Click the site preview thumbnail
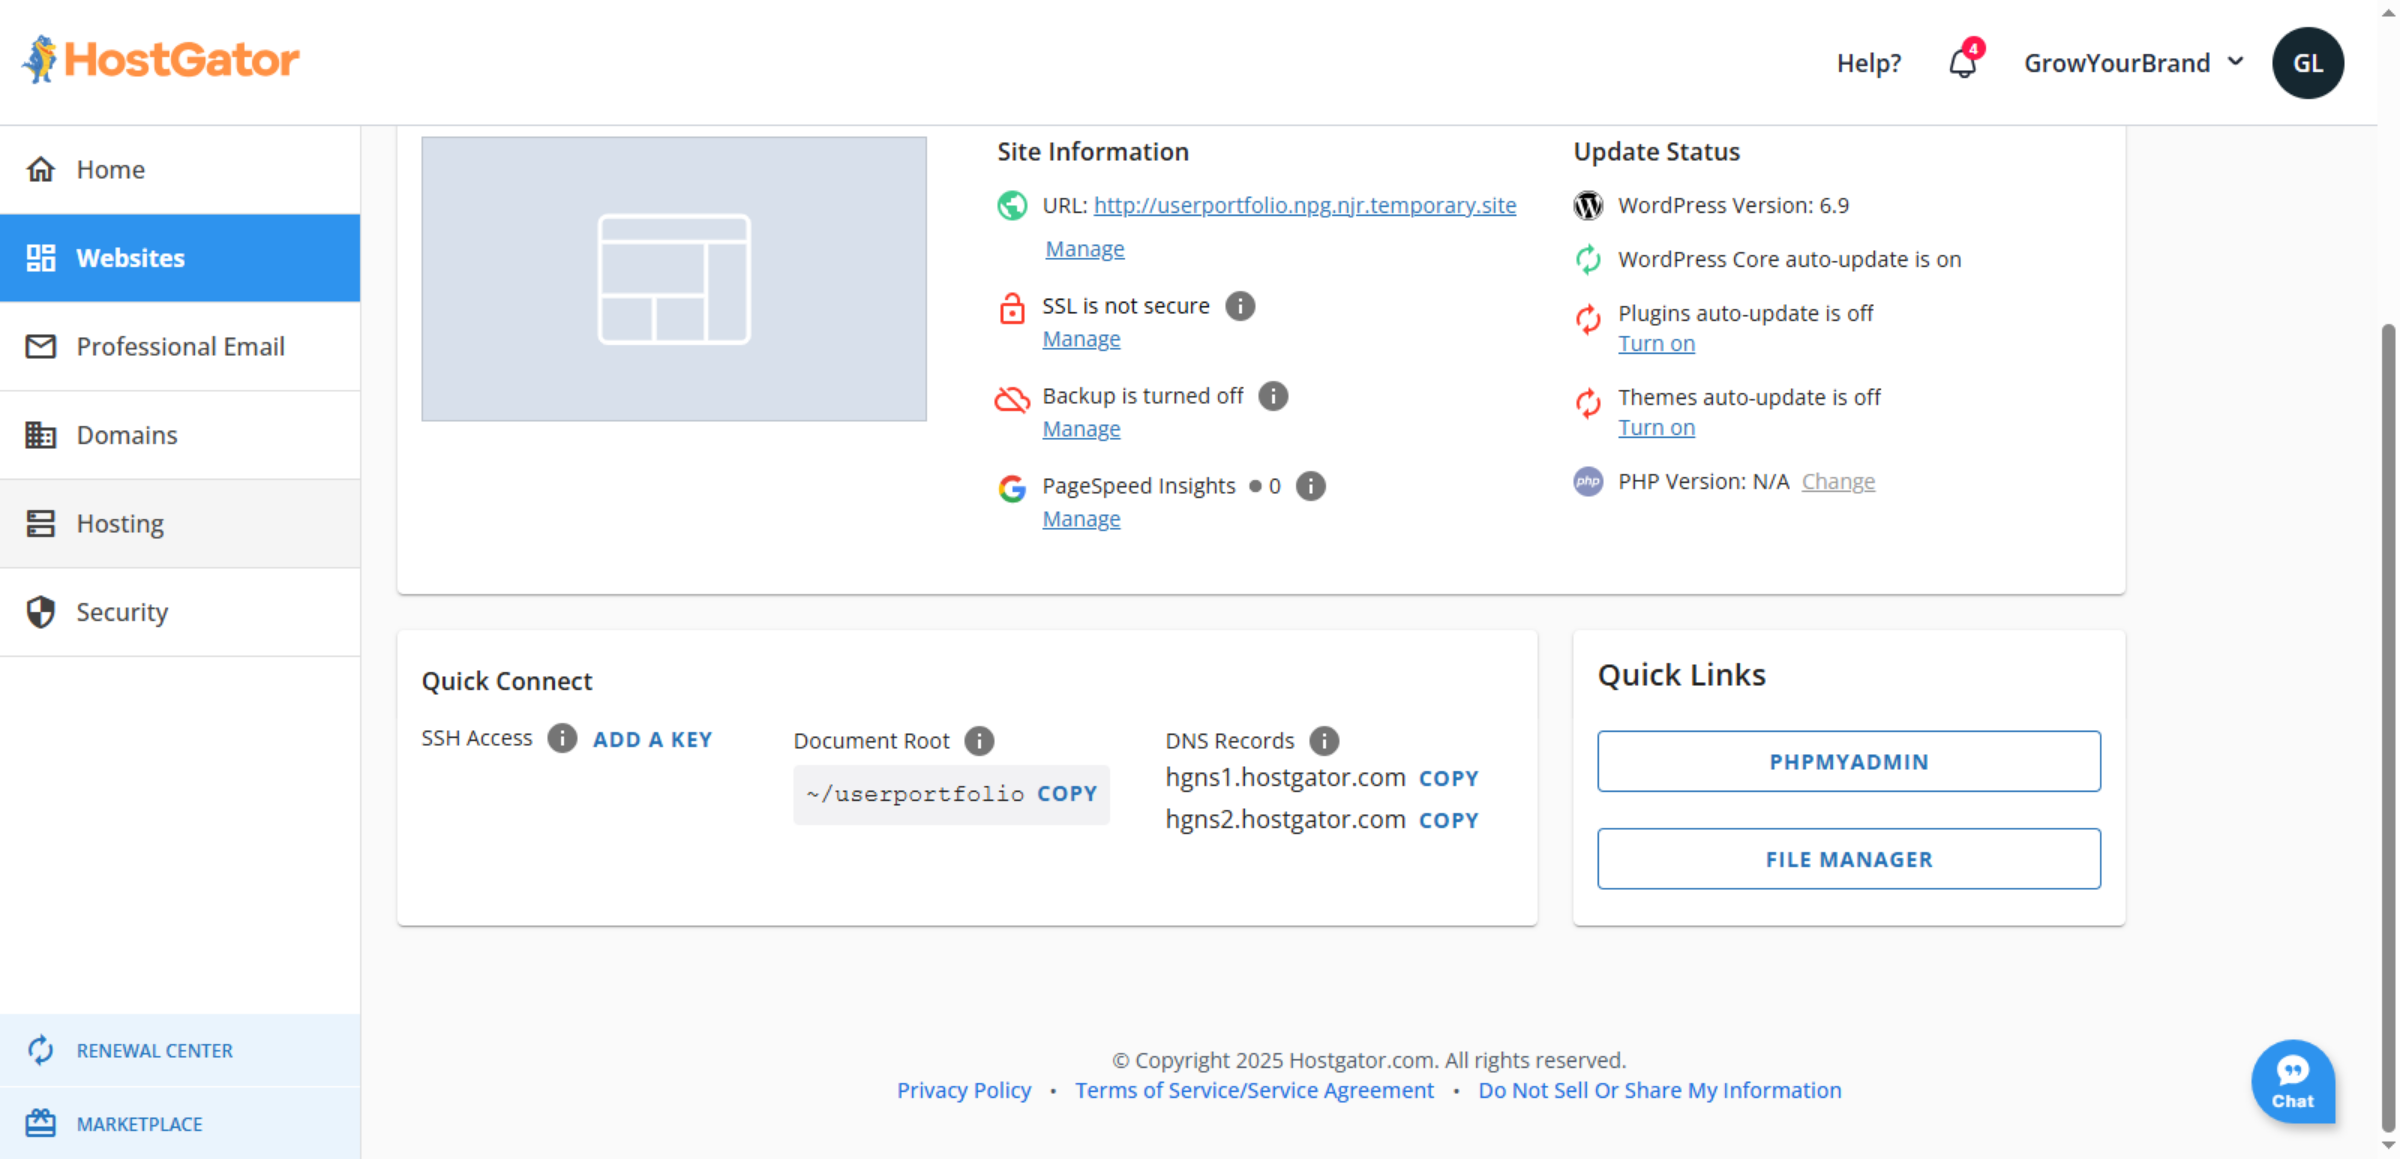Image resolution: width=2400 pixels, height=1159 pixels. [673, 278]
